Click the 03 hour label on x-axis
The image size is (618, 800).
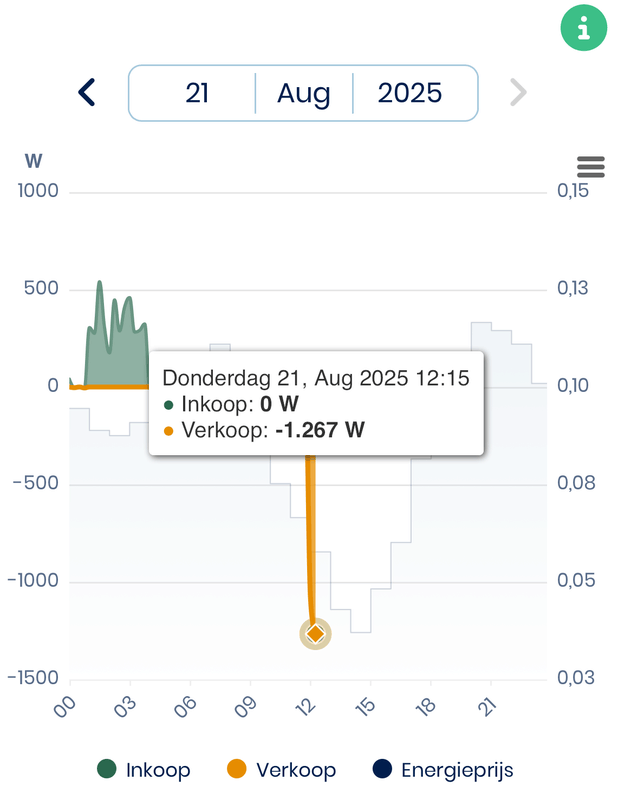point(126,706)
